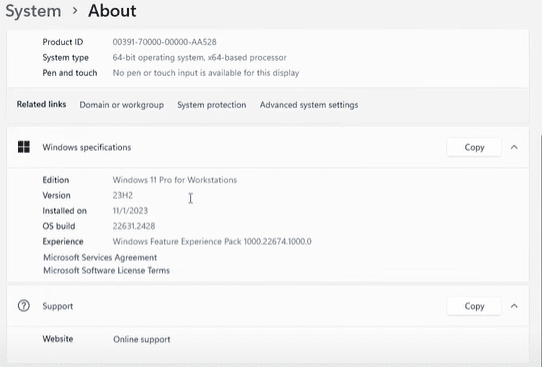
Task: Open System protection link
Action: (212, 105)
